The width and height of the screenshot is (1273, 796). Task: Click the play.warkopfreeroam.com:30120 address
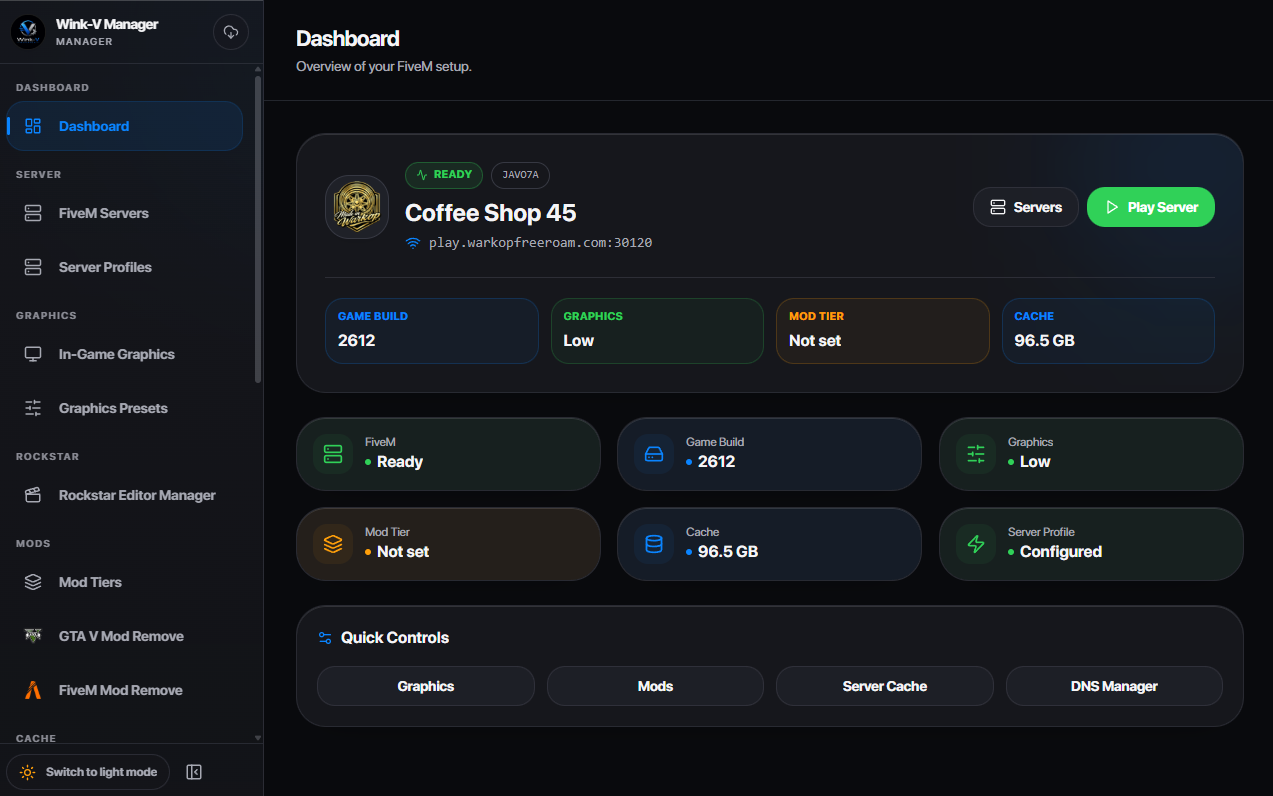tap(540, 243)
